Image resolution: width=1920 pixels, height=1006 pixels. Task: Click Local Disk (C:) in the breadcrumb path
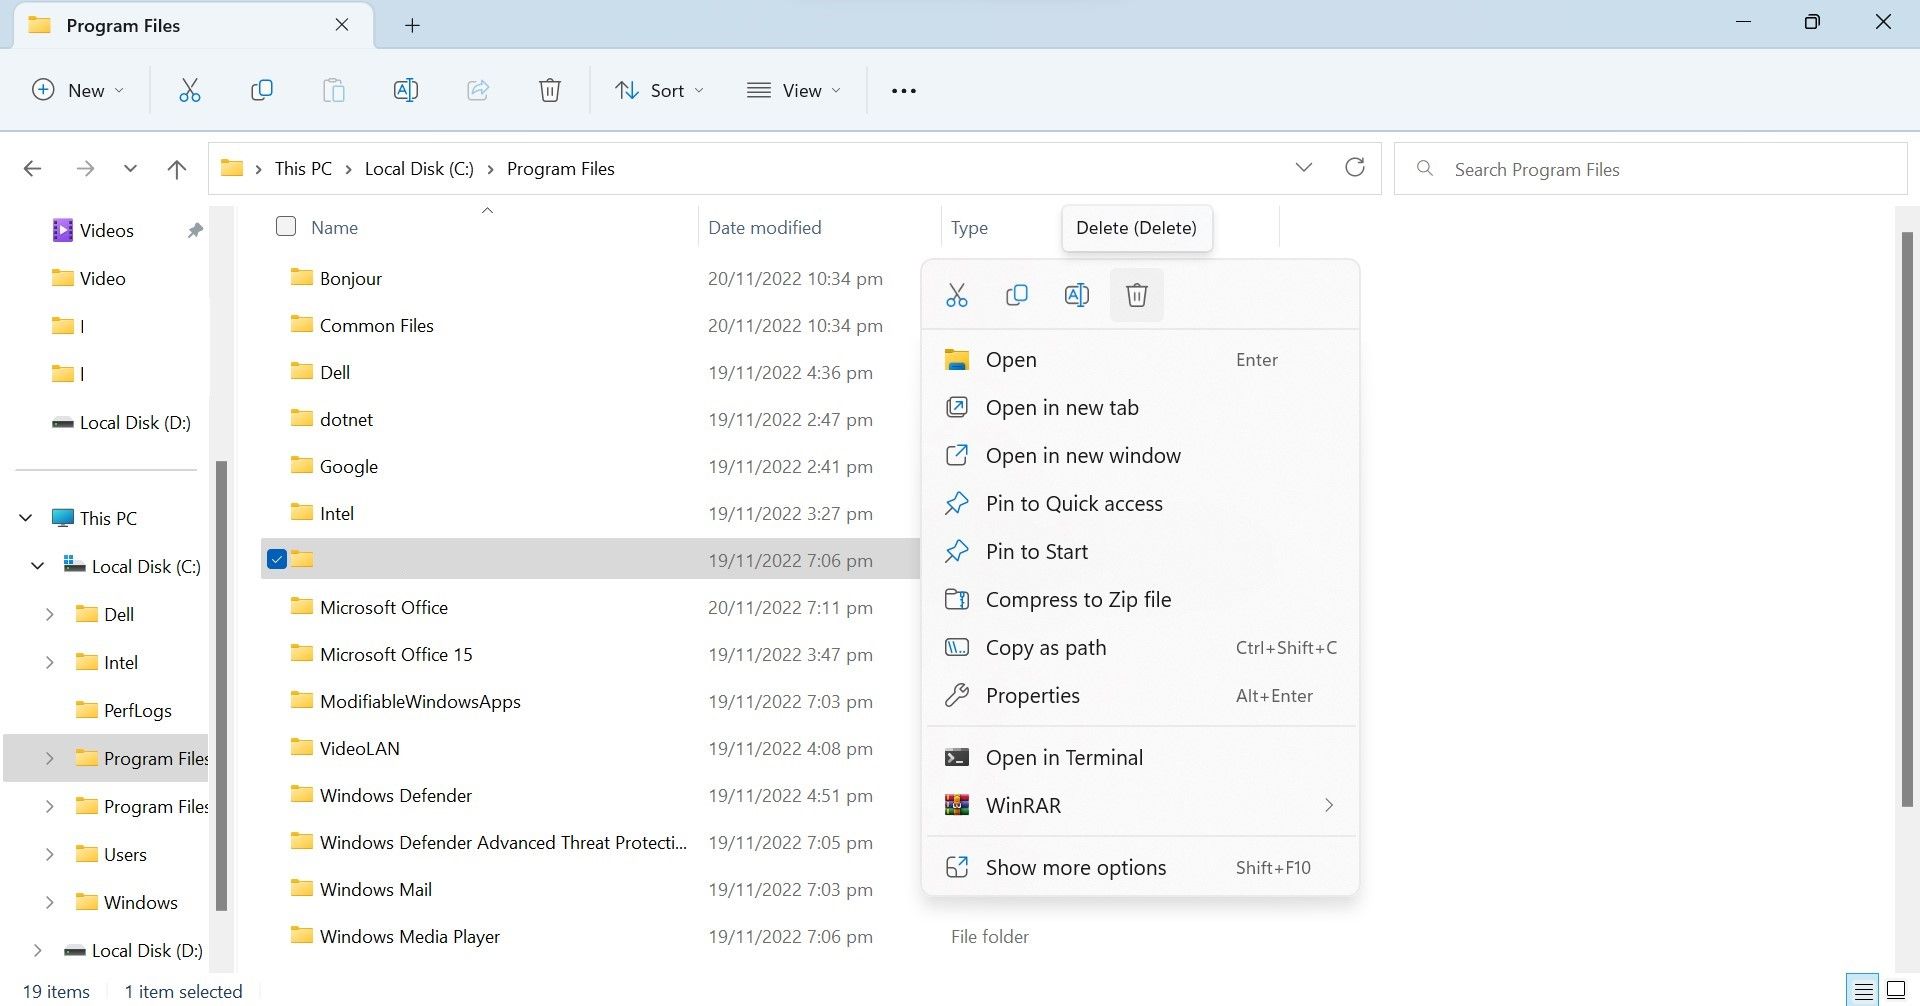click(419, 169)
